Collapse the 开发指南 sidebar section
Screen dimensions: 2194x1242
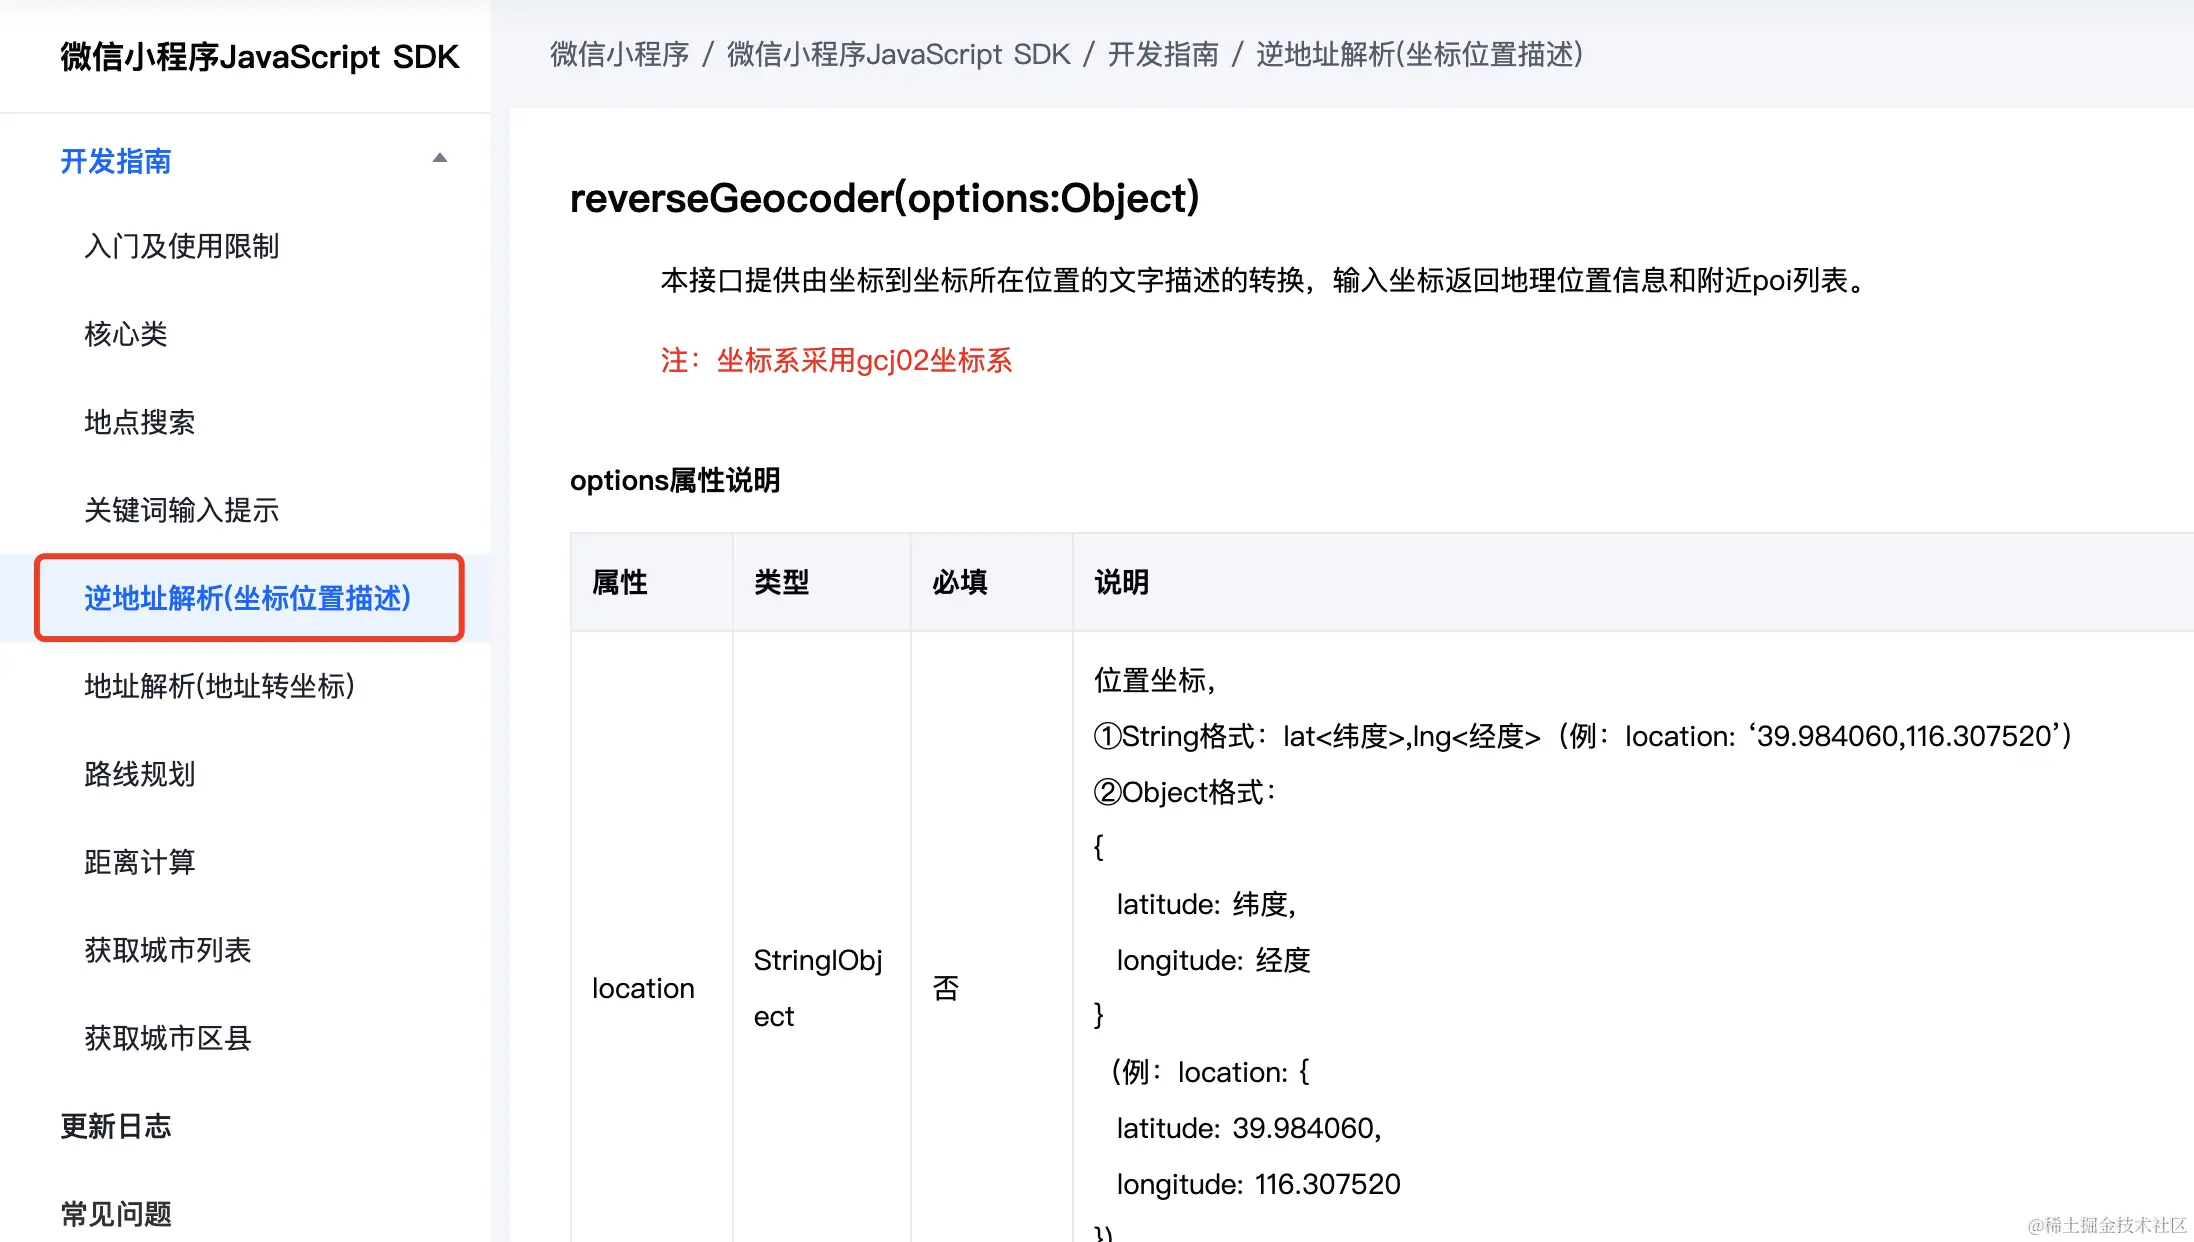coord(439,158)
